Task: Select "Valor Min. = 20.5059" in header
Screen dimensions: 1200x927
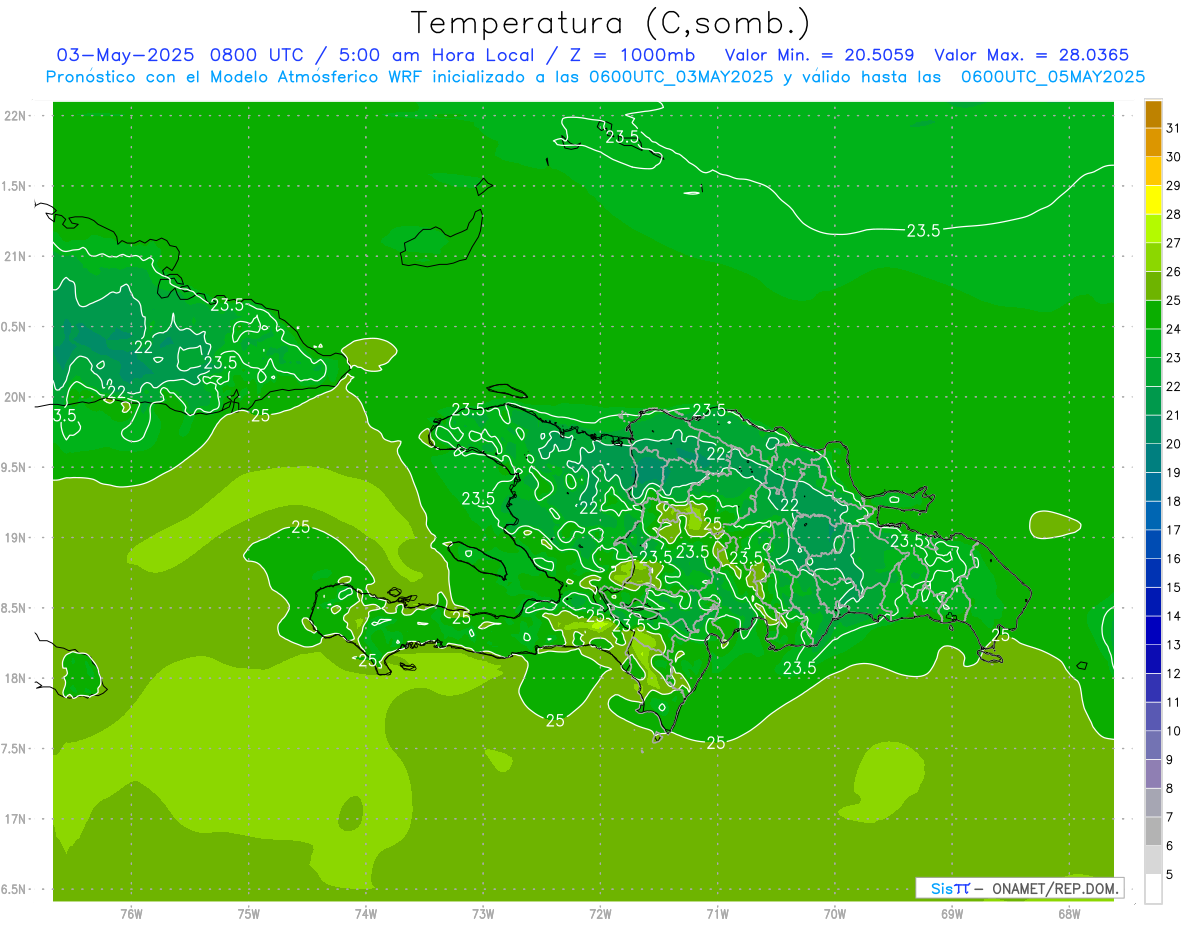Action: tap(821, 55)
